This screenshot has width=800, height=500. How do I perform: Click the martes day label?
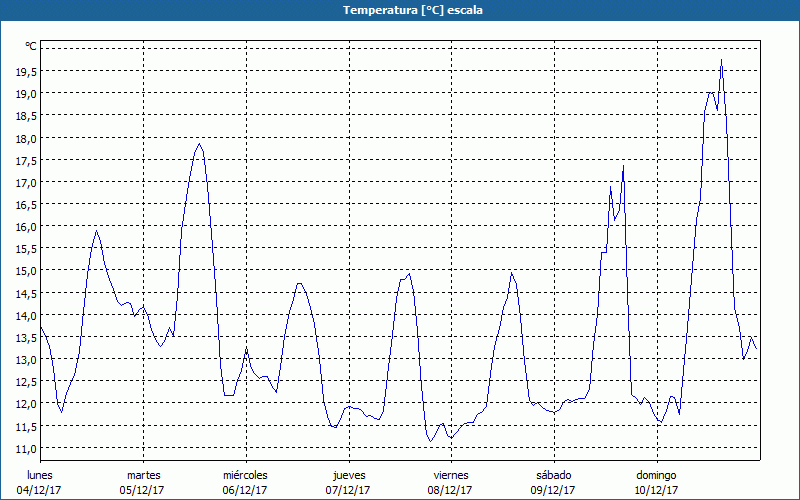143,474
